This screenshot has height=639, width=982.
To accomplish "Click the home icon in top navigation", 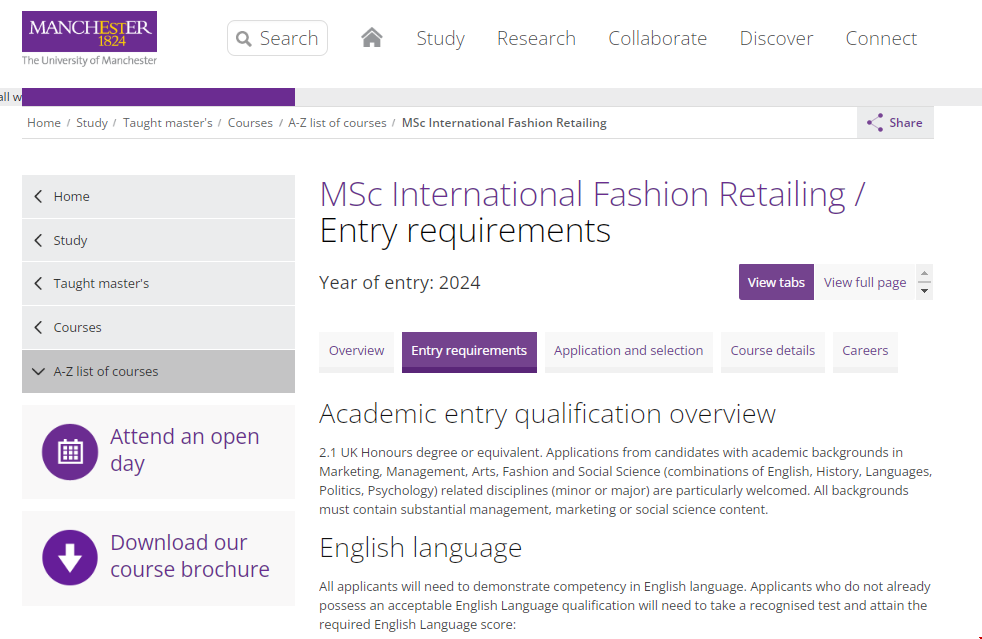I will (372, 38).
